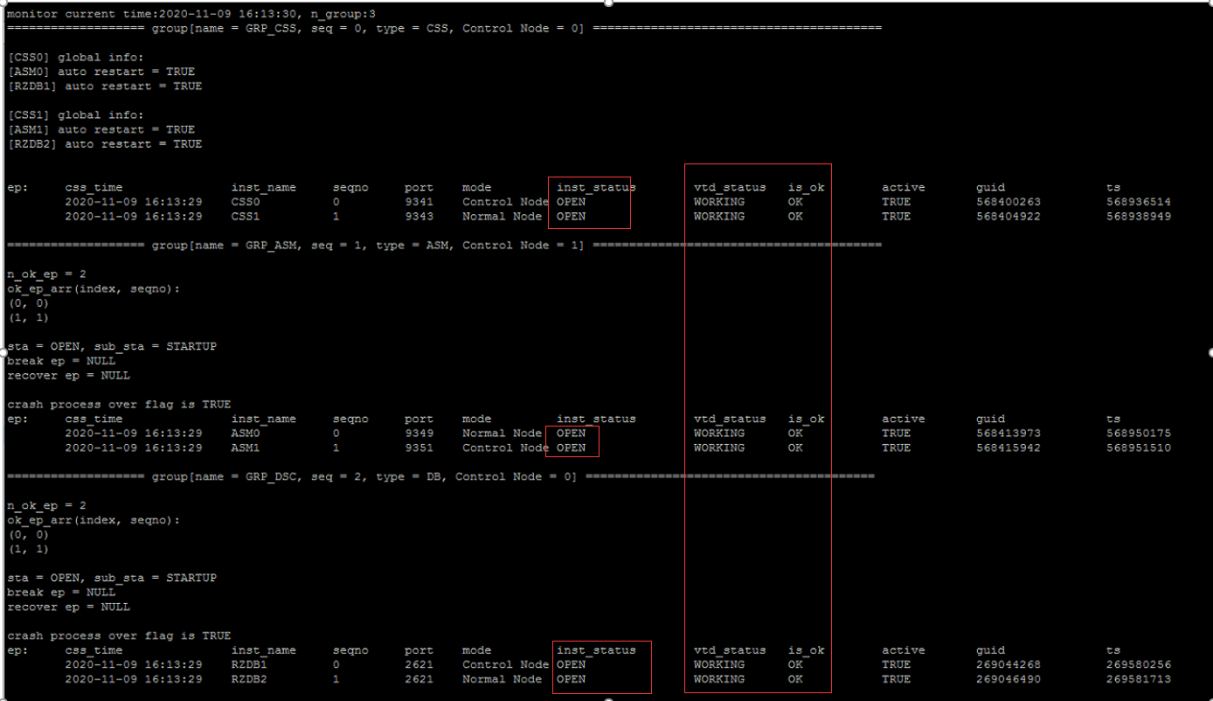Select port value 9343
Viewport: 1213px width, 701px height.
tap(419, 216)
